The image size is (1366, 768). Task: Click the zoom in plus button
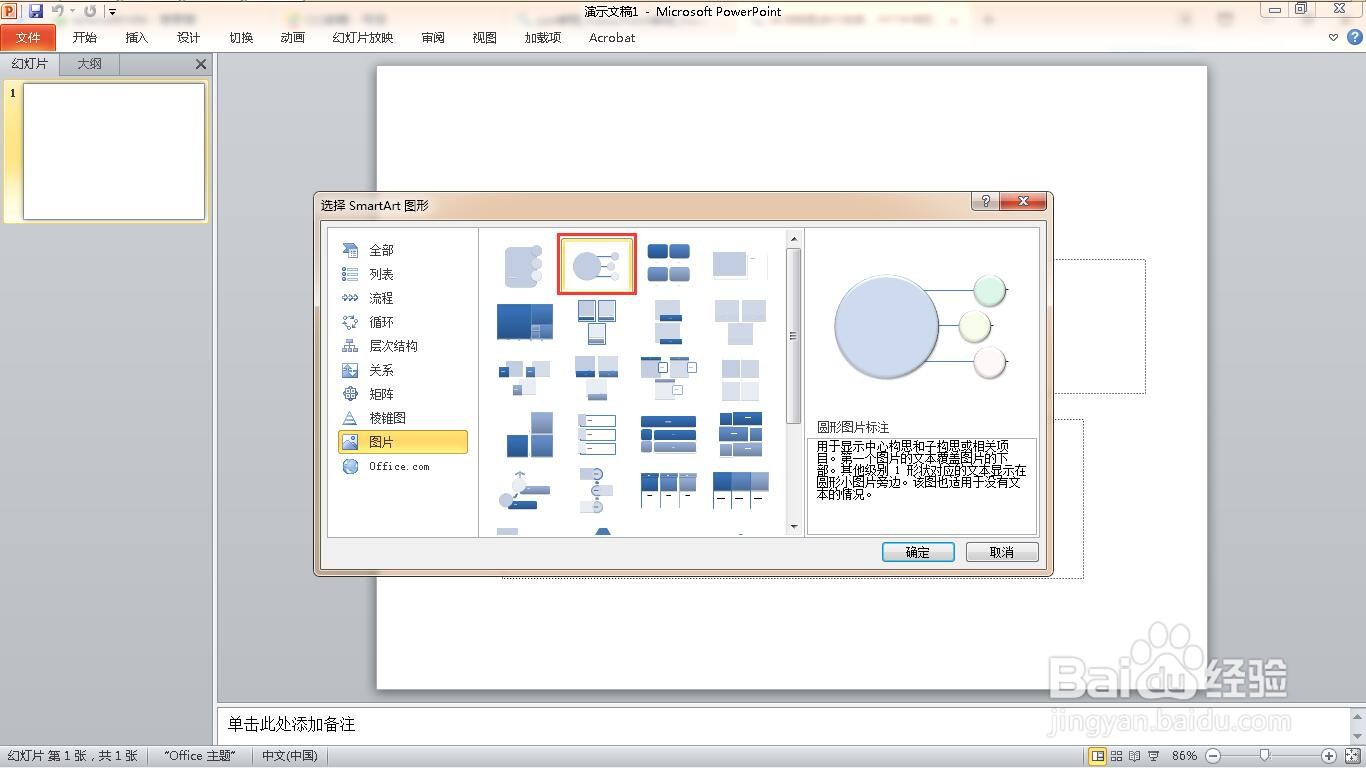tap(1329, 756)
